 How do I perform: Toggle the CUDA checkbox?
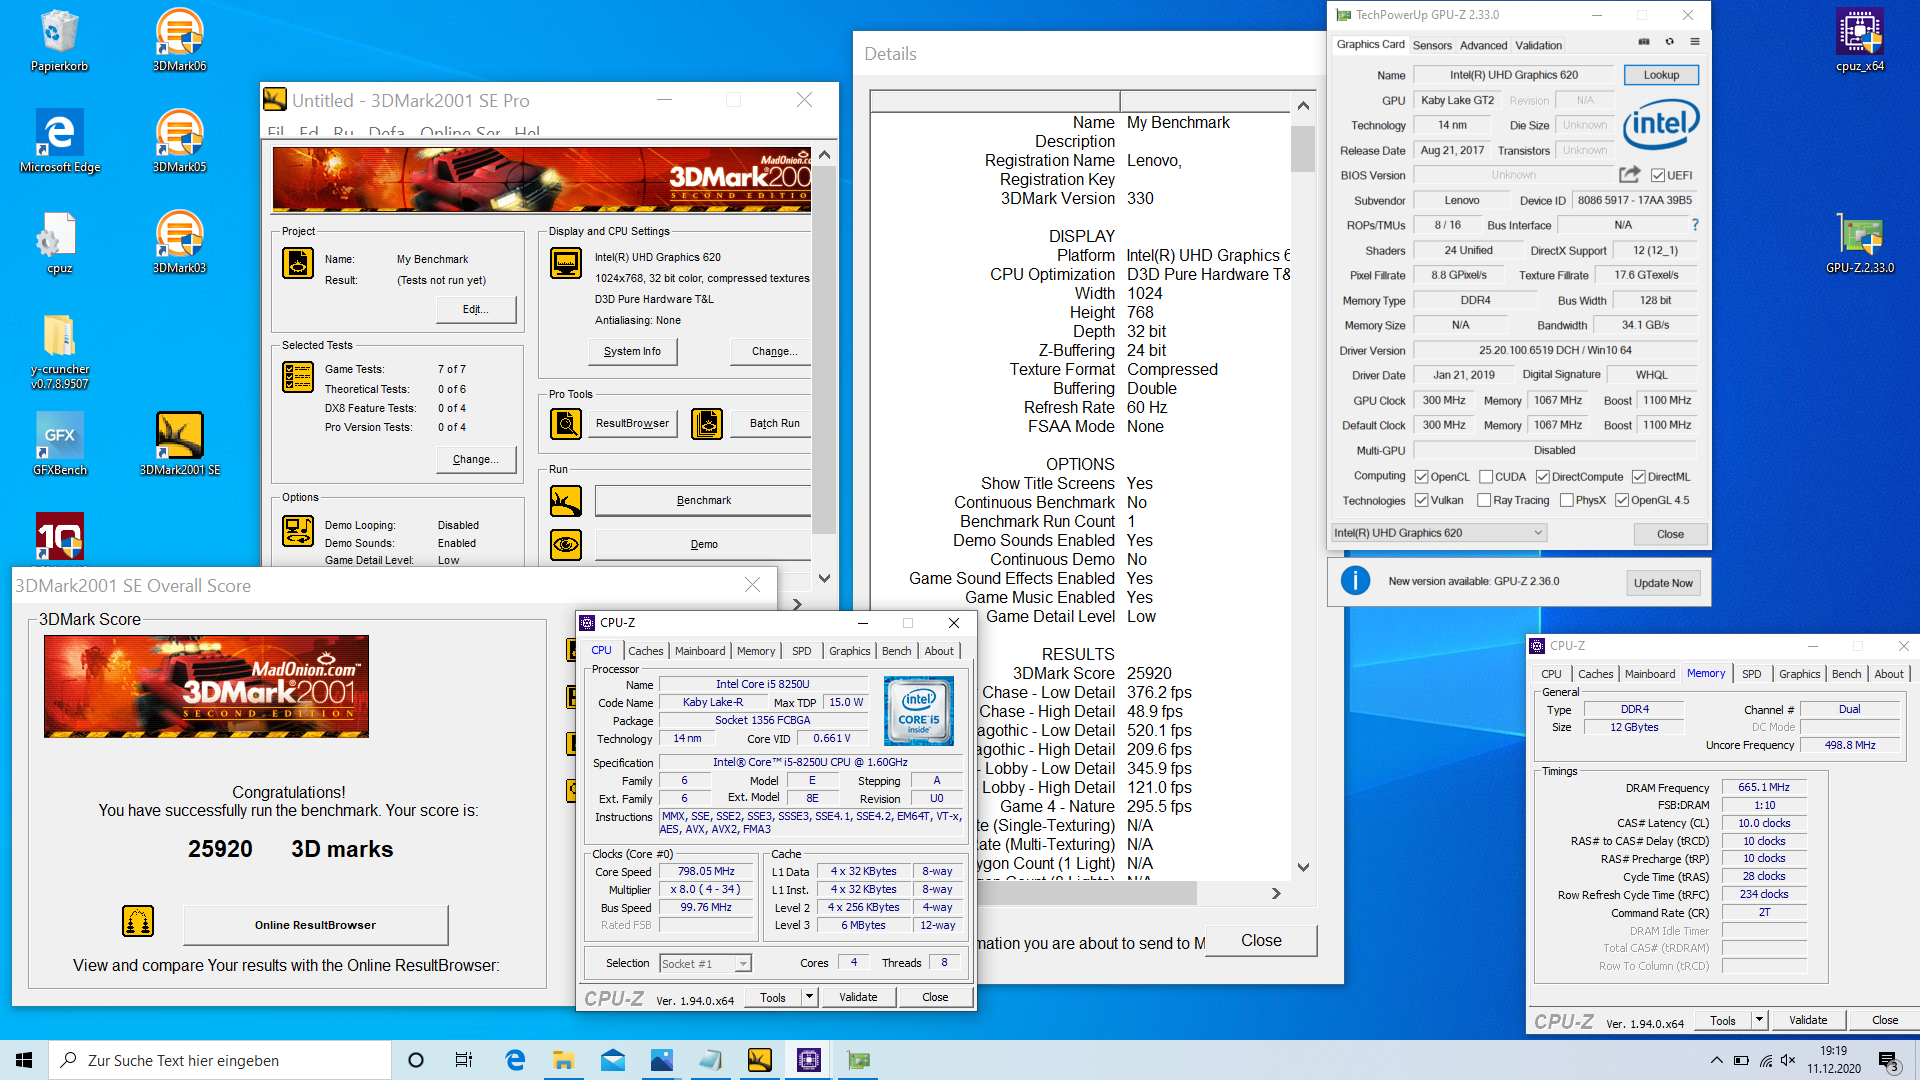pyautogui.click(x=1486, y=477)
